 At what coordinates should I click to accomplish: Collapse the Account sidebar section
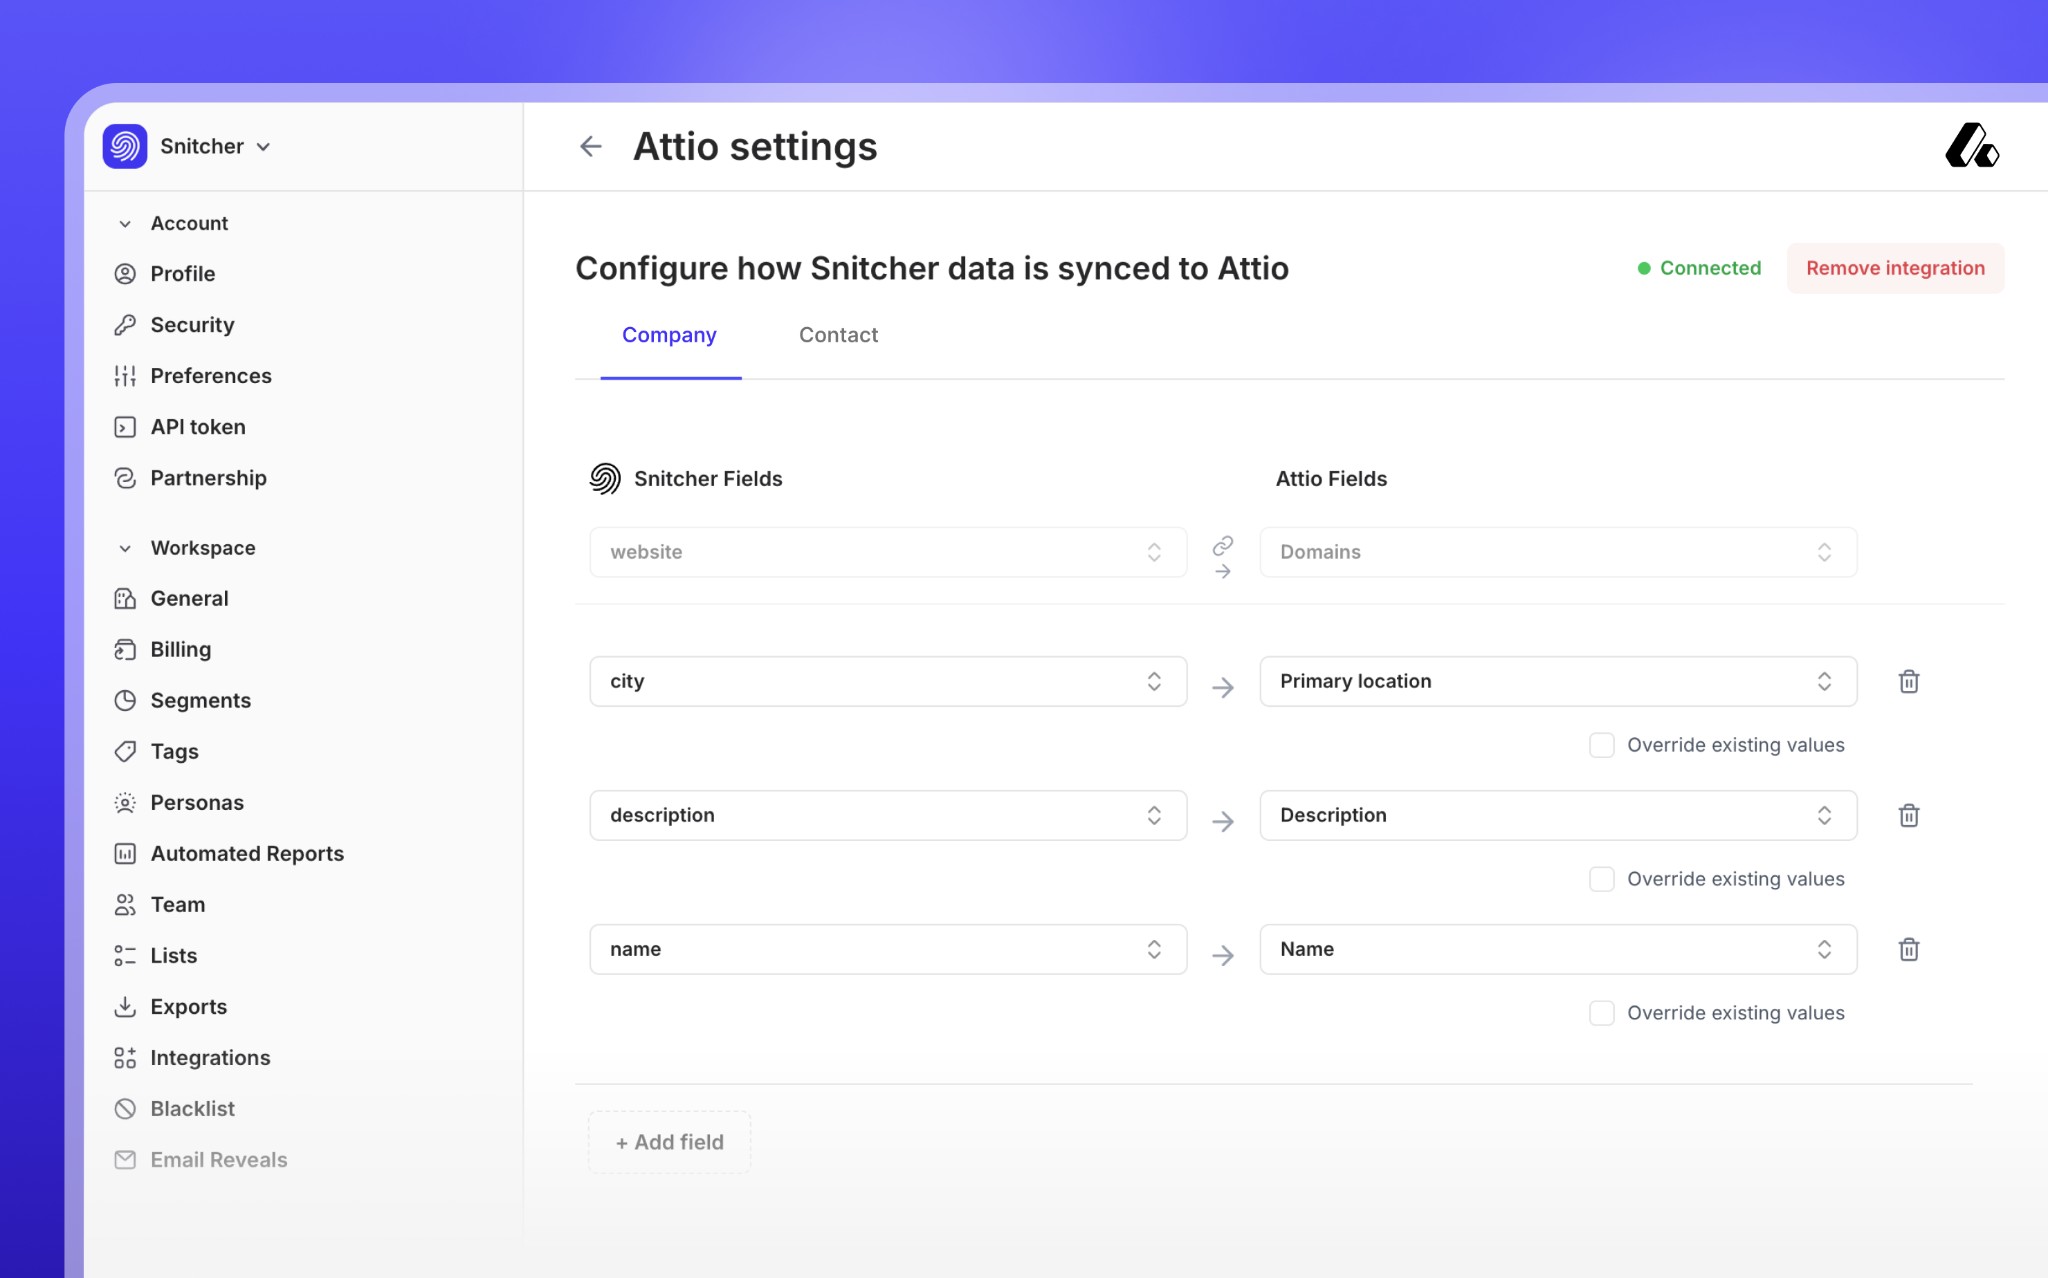(x=125, y=224)
